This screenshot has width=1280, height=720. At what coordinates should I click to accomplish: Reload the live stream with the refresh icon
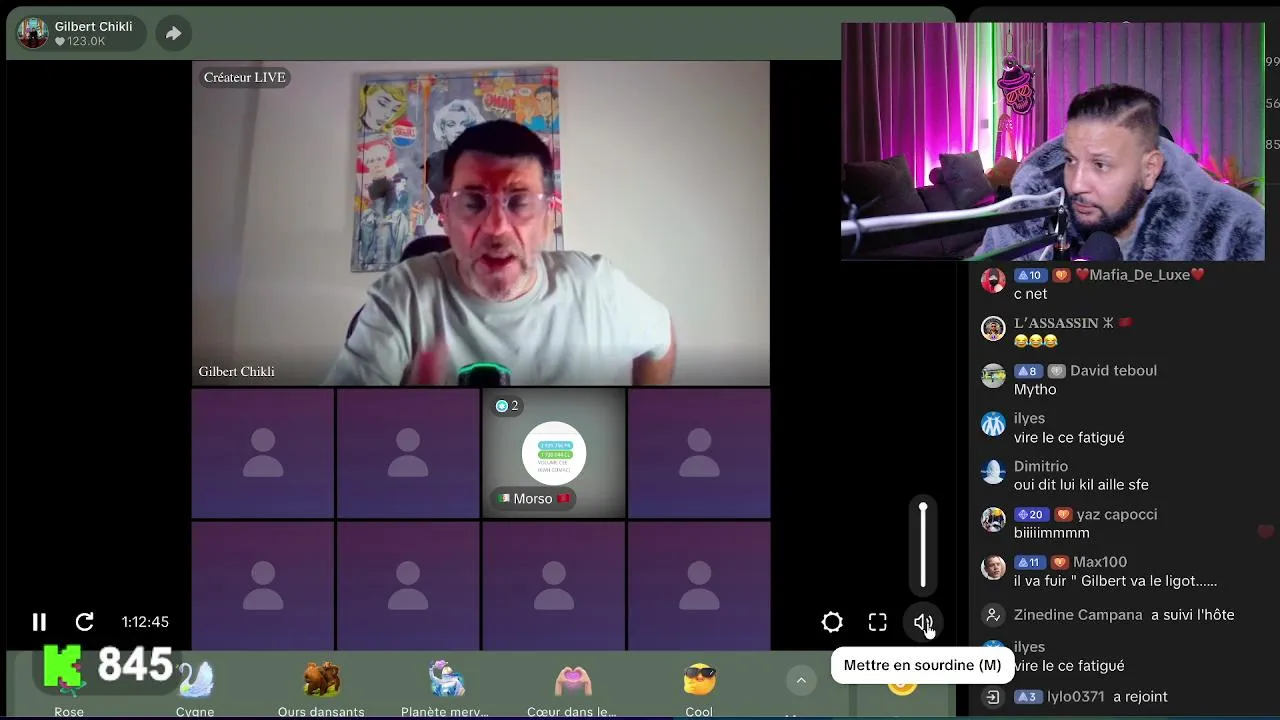pyautogui.click(x=85, y=622)
